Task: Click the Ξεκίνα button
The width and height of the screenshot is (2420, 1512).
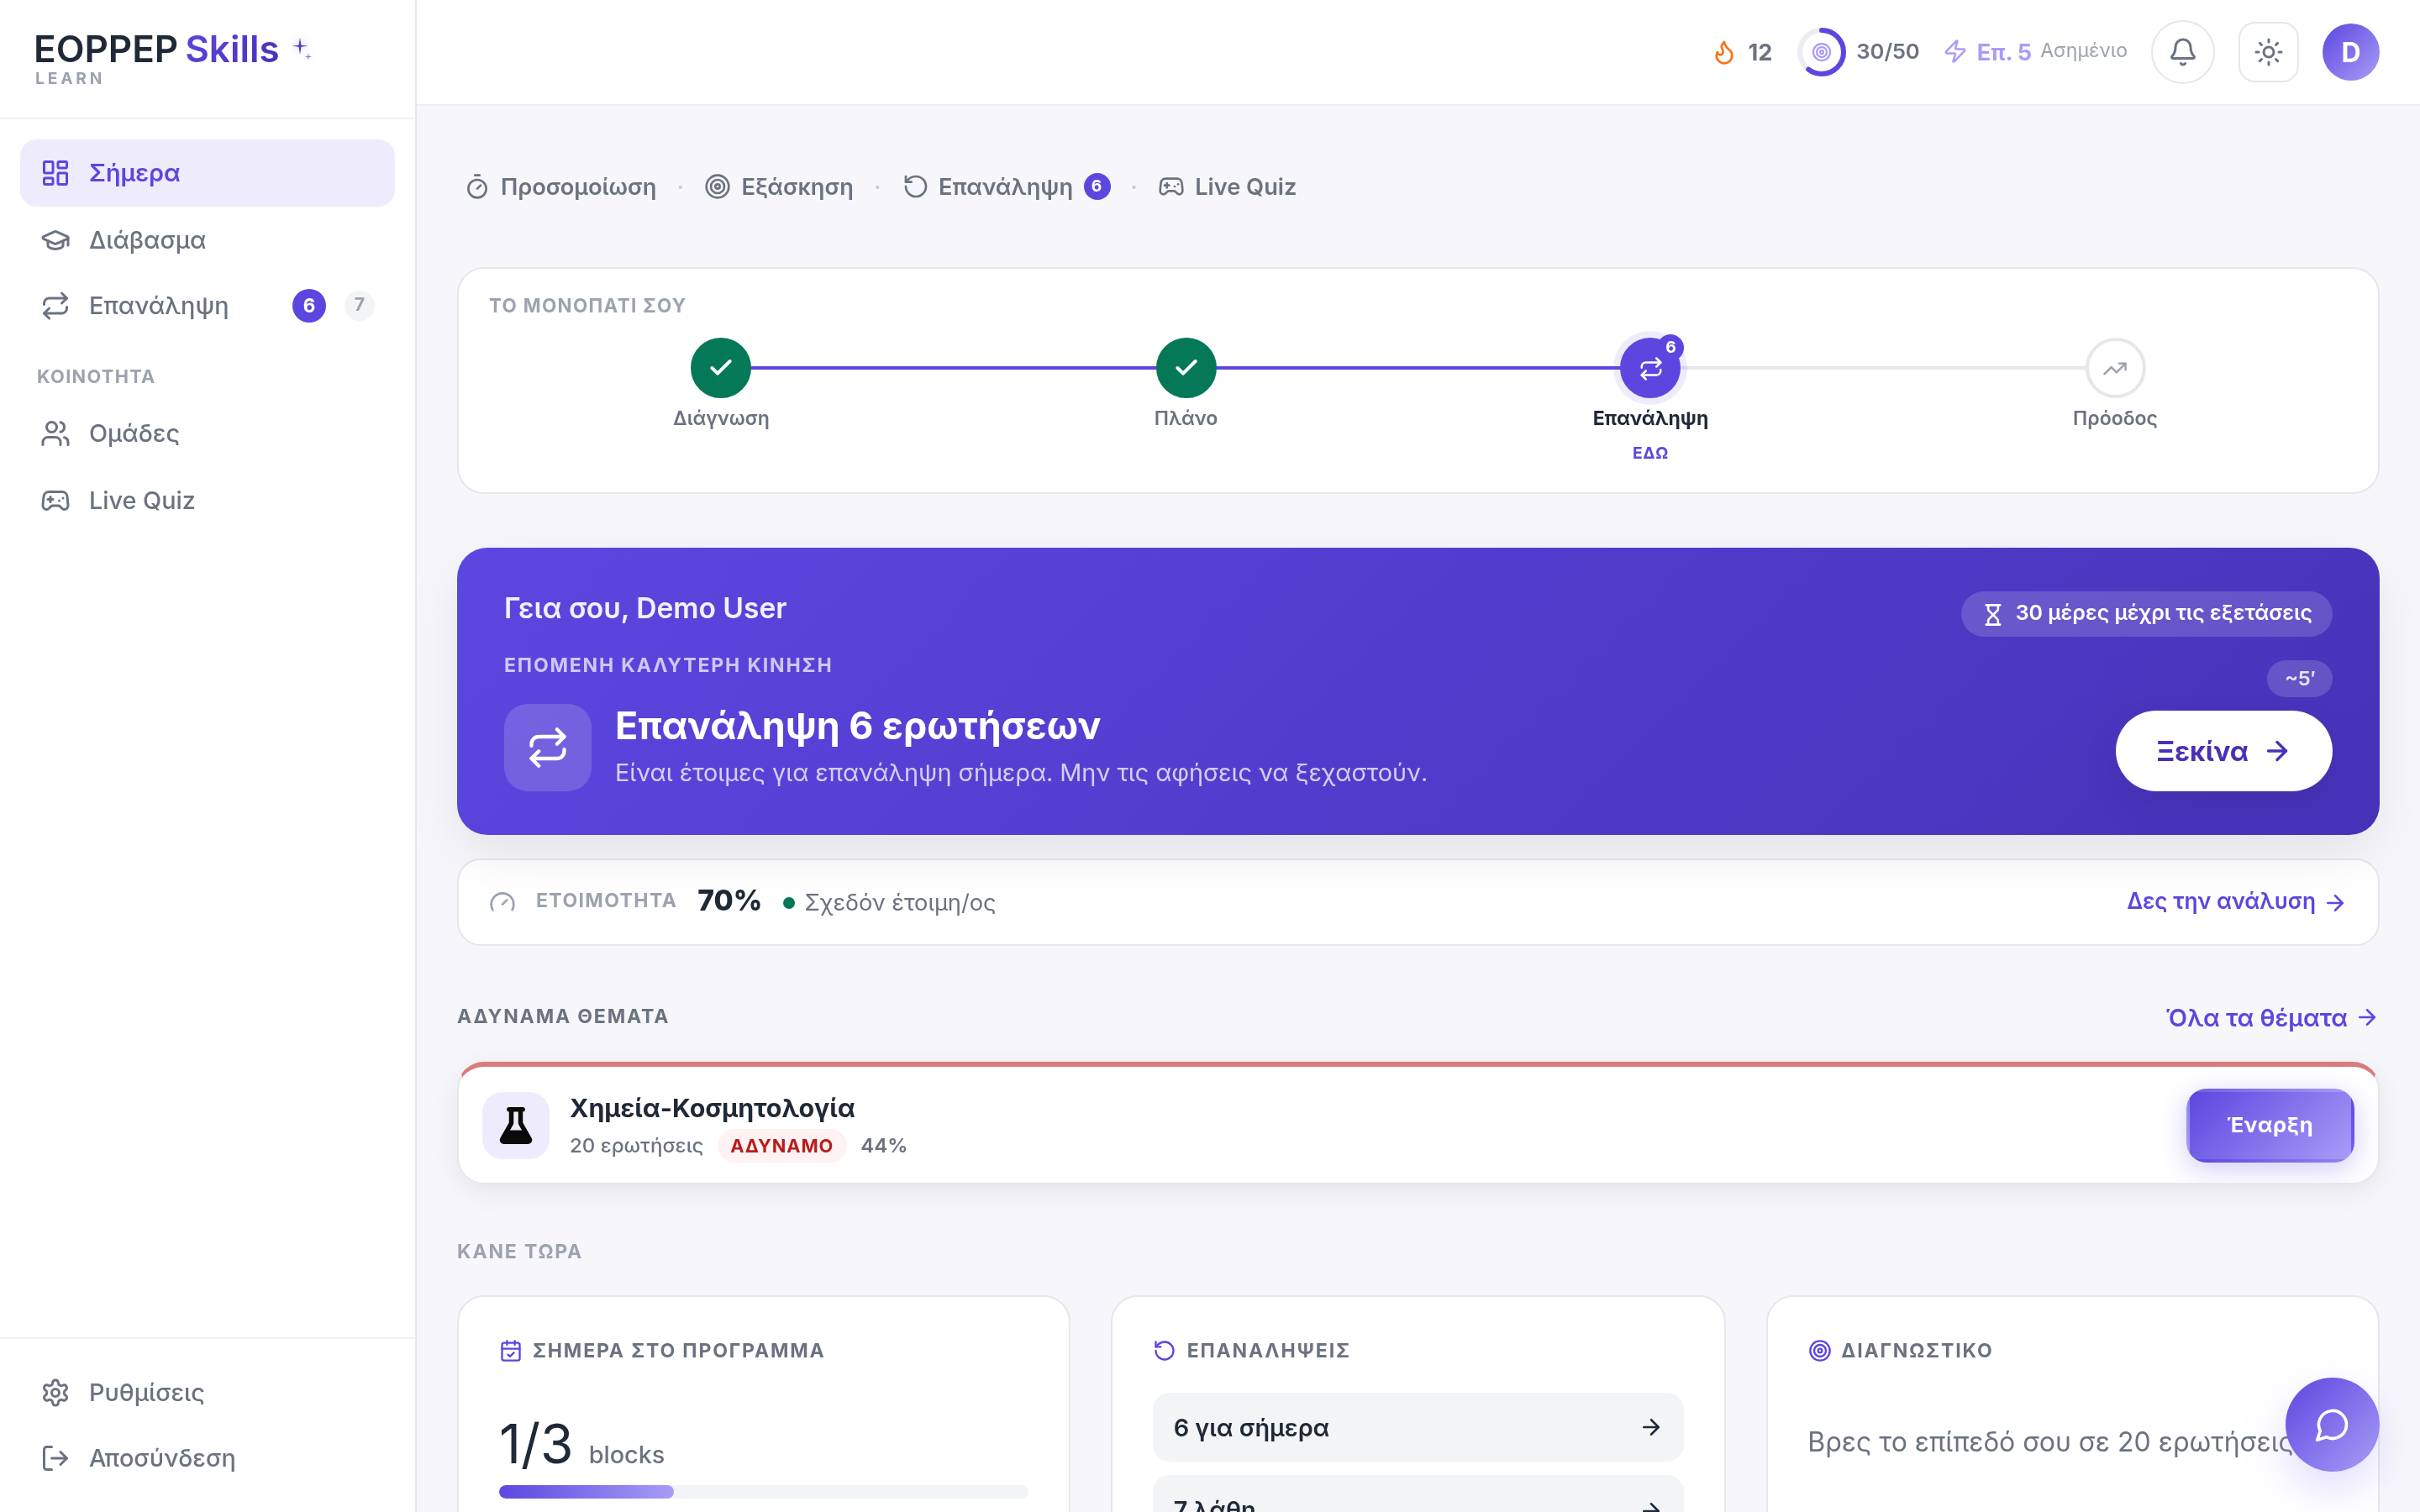Action: (2223, 751)
